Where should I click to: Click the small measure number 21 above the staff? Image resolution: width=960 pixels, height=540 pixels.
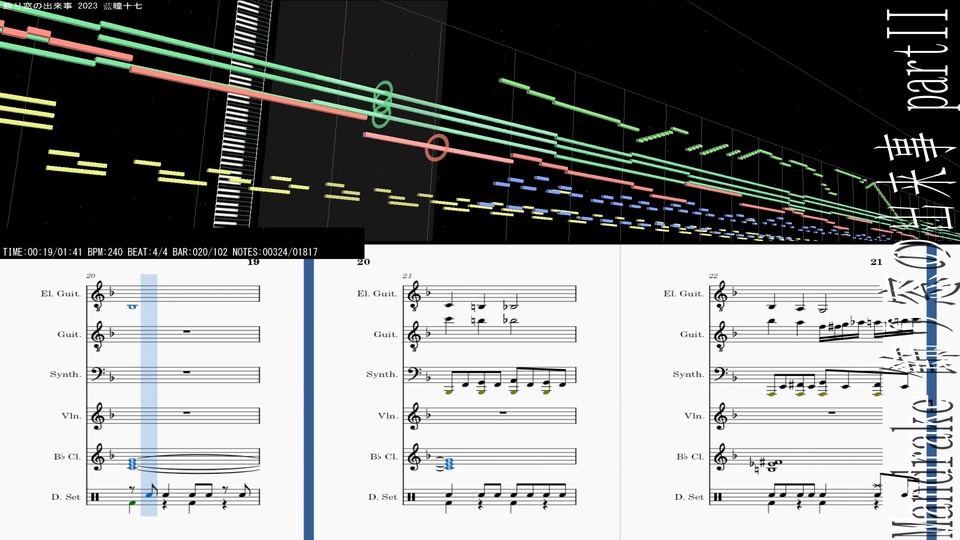407,276
